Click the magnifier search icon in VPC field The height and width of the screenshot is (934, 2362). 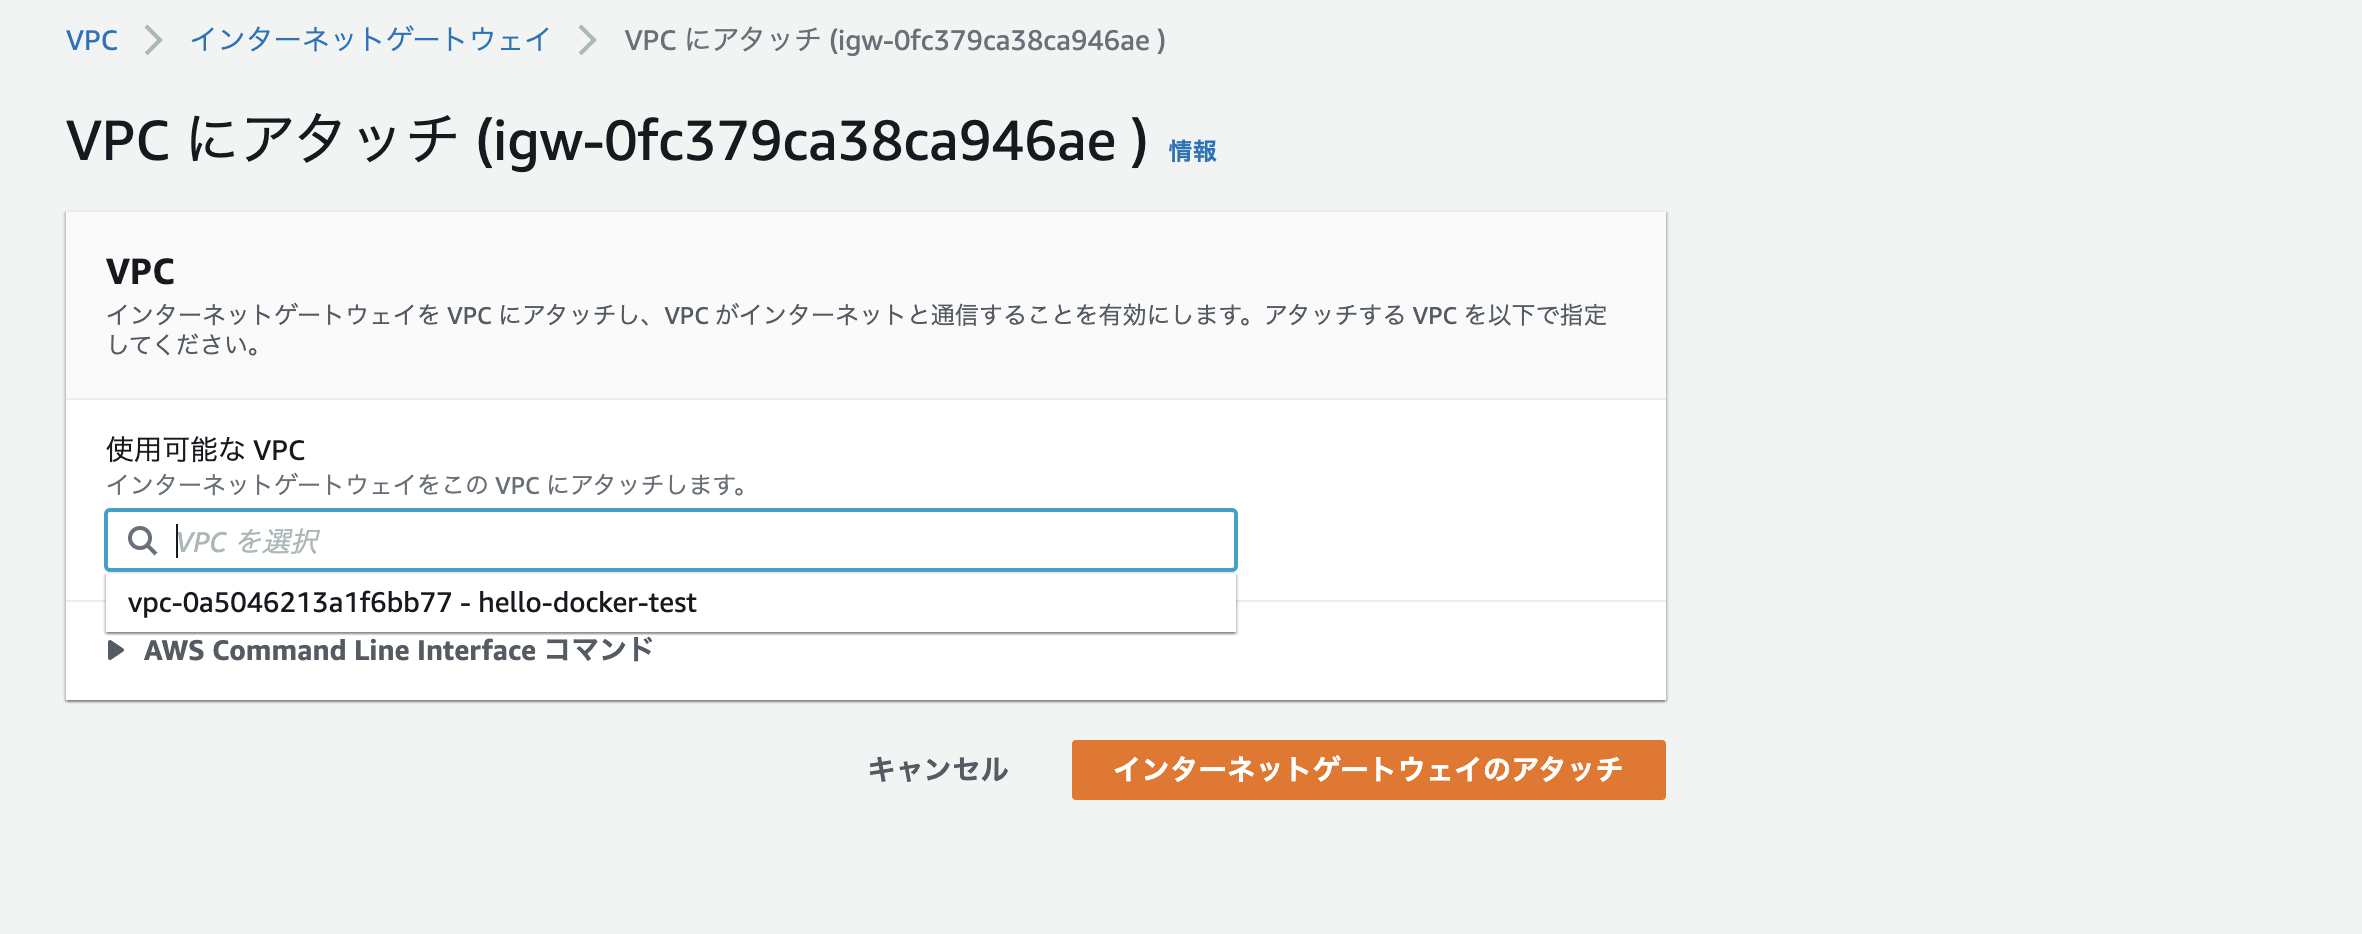click(142, 541)
